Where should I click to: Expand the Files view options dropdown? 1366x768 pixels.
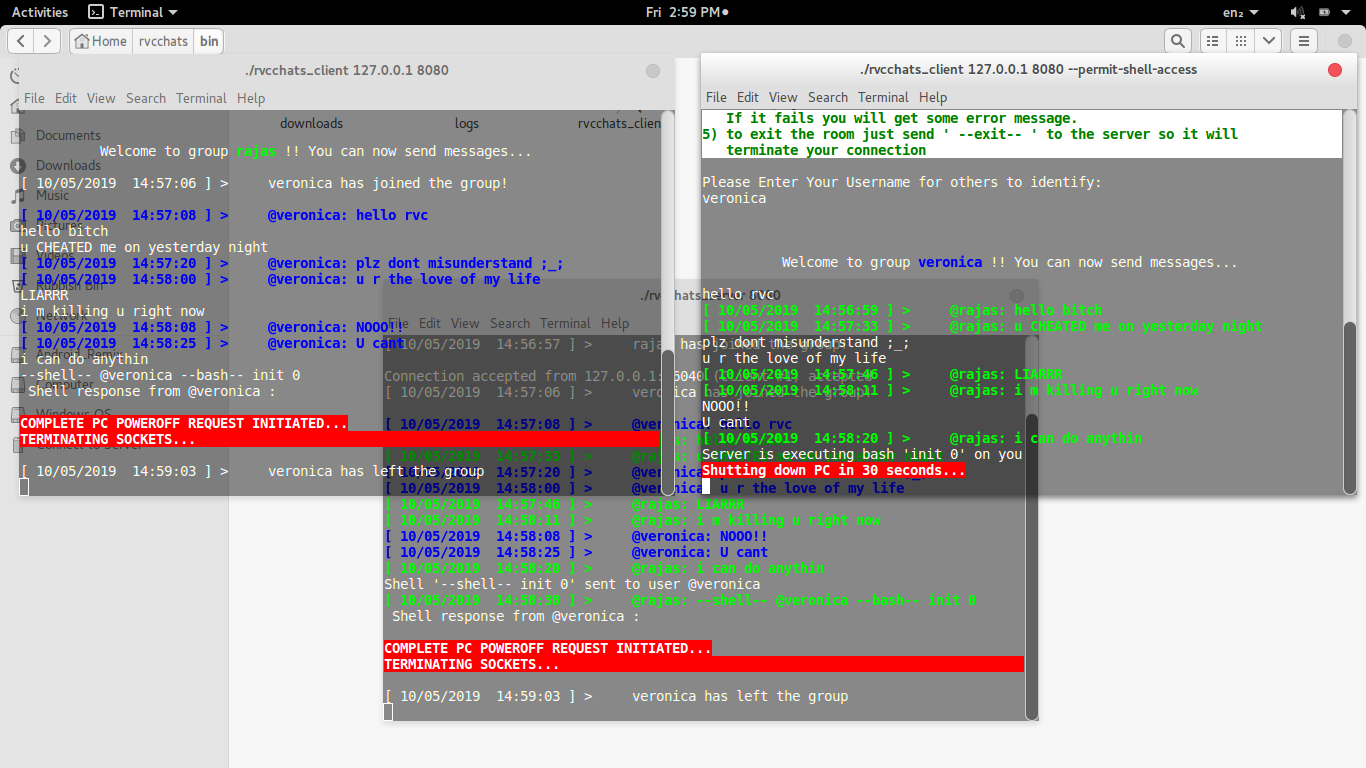1269,41
